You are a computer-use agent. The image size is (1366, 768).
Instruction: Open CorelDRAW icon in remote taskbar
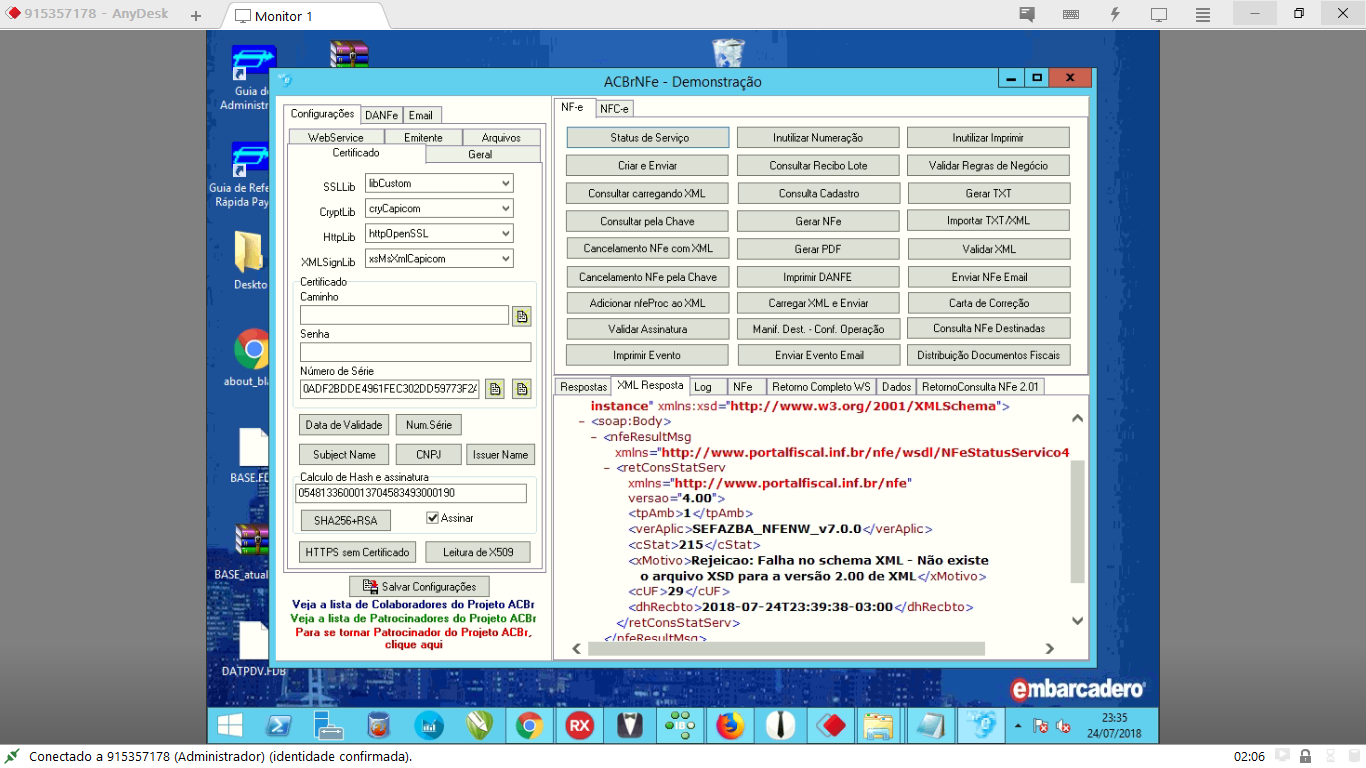(x=479, y=725)
